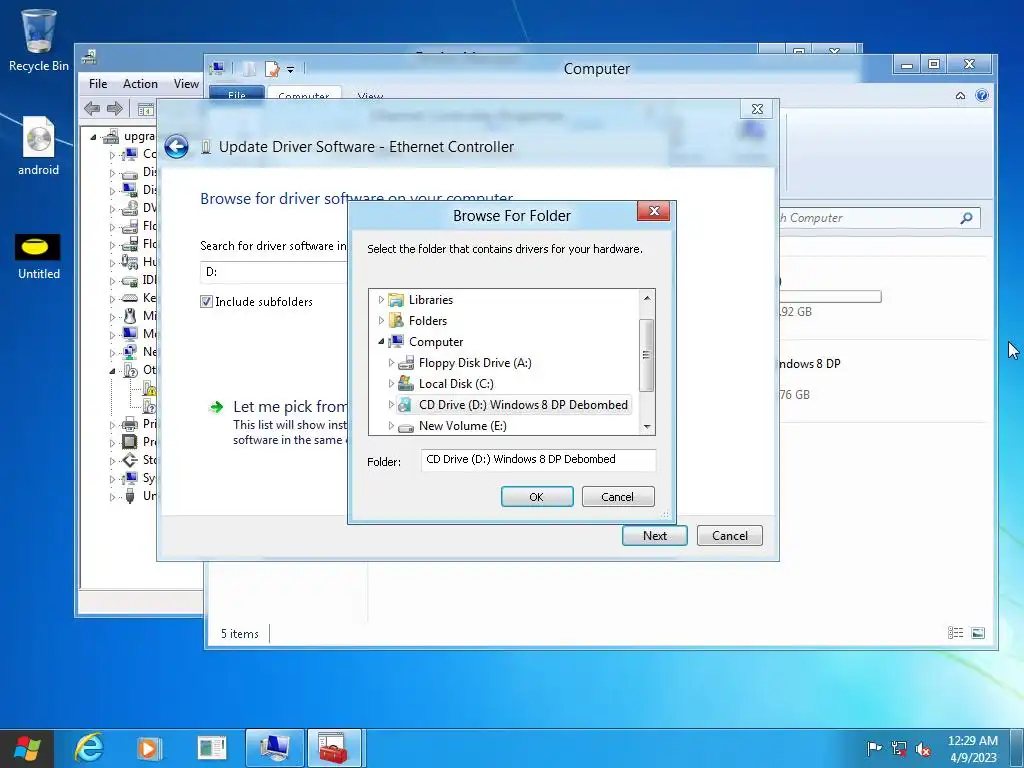Click the Mice device category icon
Image resolution: width=1024 pixels, height=768 pixels.
(130, 316)
